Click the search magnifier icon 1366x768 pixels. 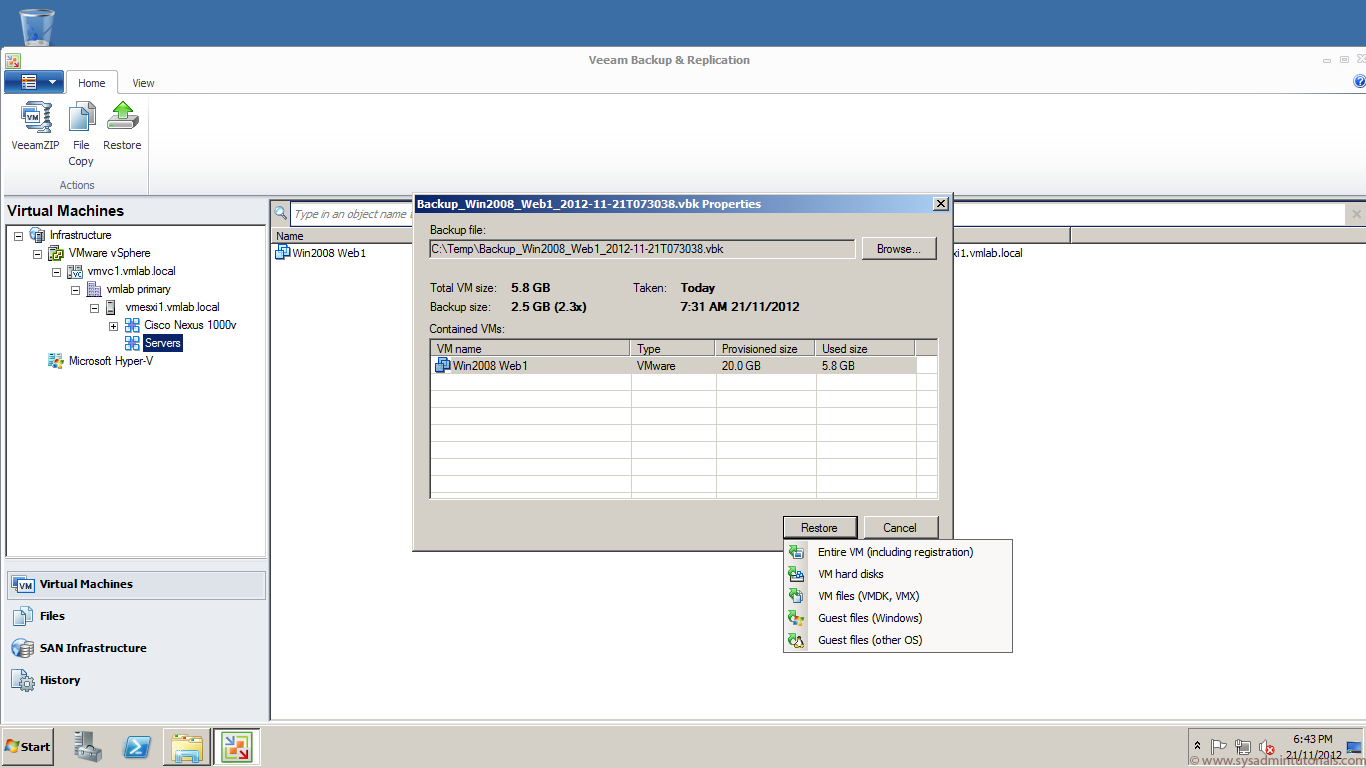[281, 213]
